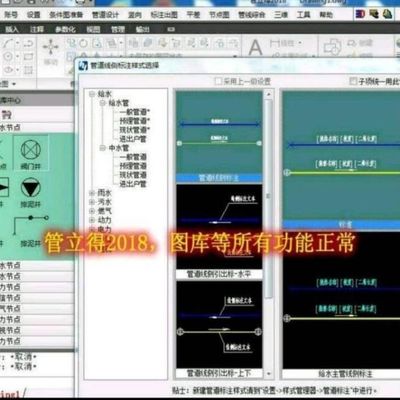Select the Move tool with four arrows
Screen dimensions: 400x400
50,47
